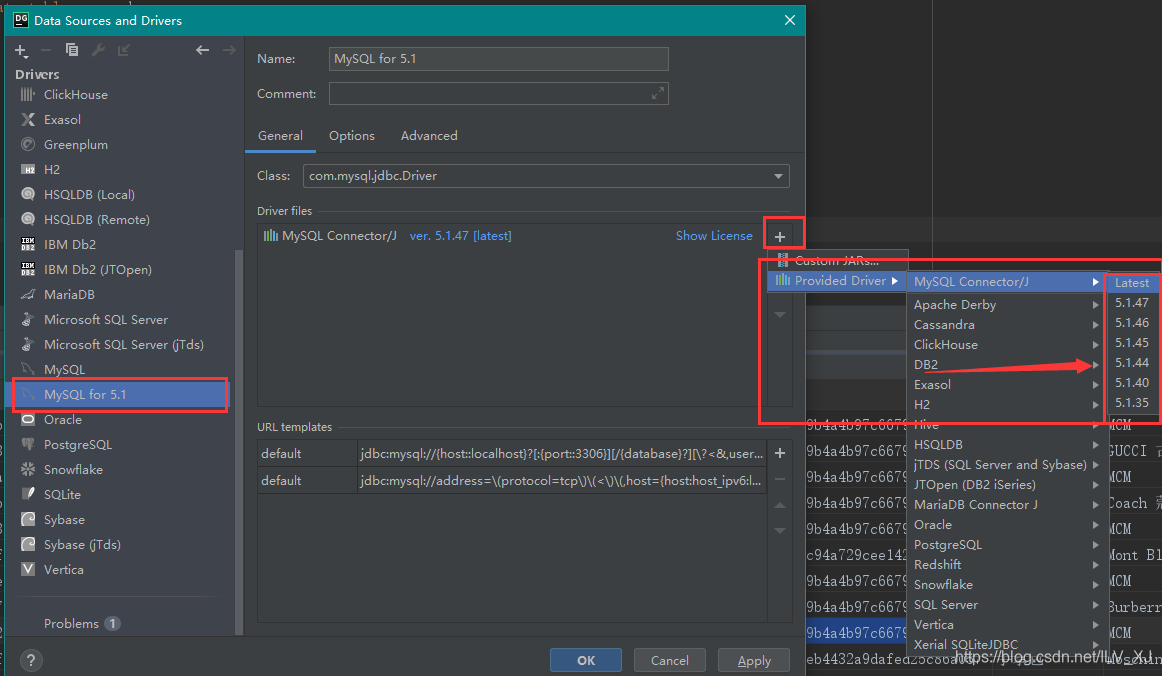1162x676 pixels.
Task: Click the duplicate driver icon
Action: pos(72,50)
